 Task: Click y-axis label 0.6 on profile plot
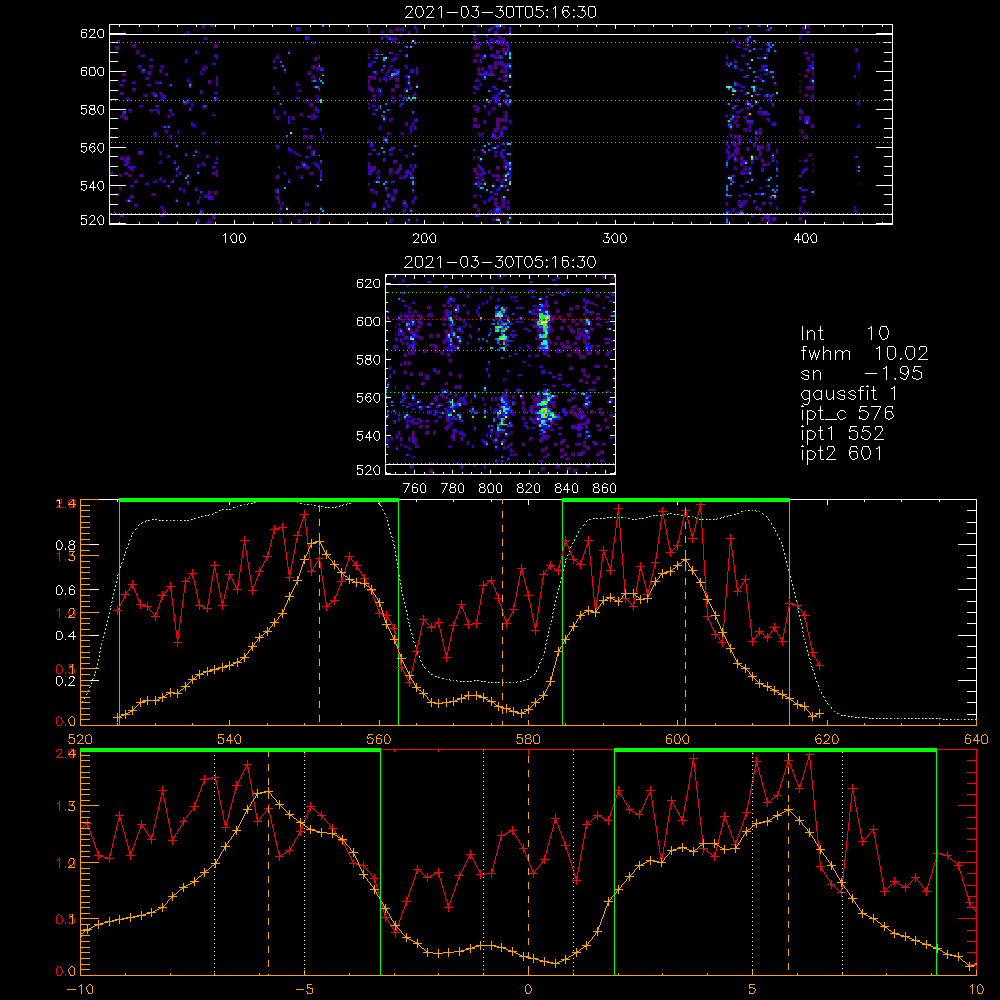click(x=66, y=591)
